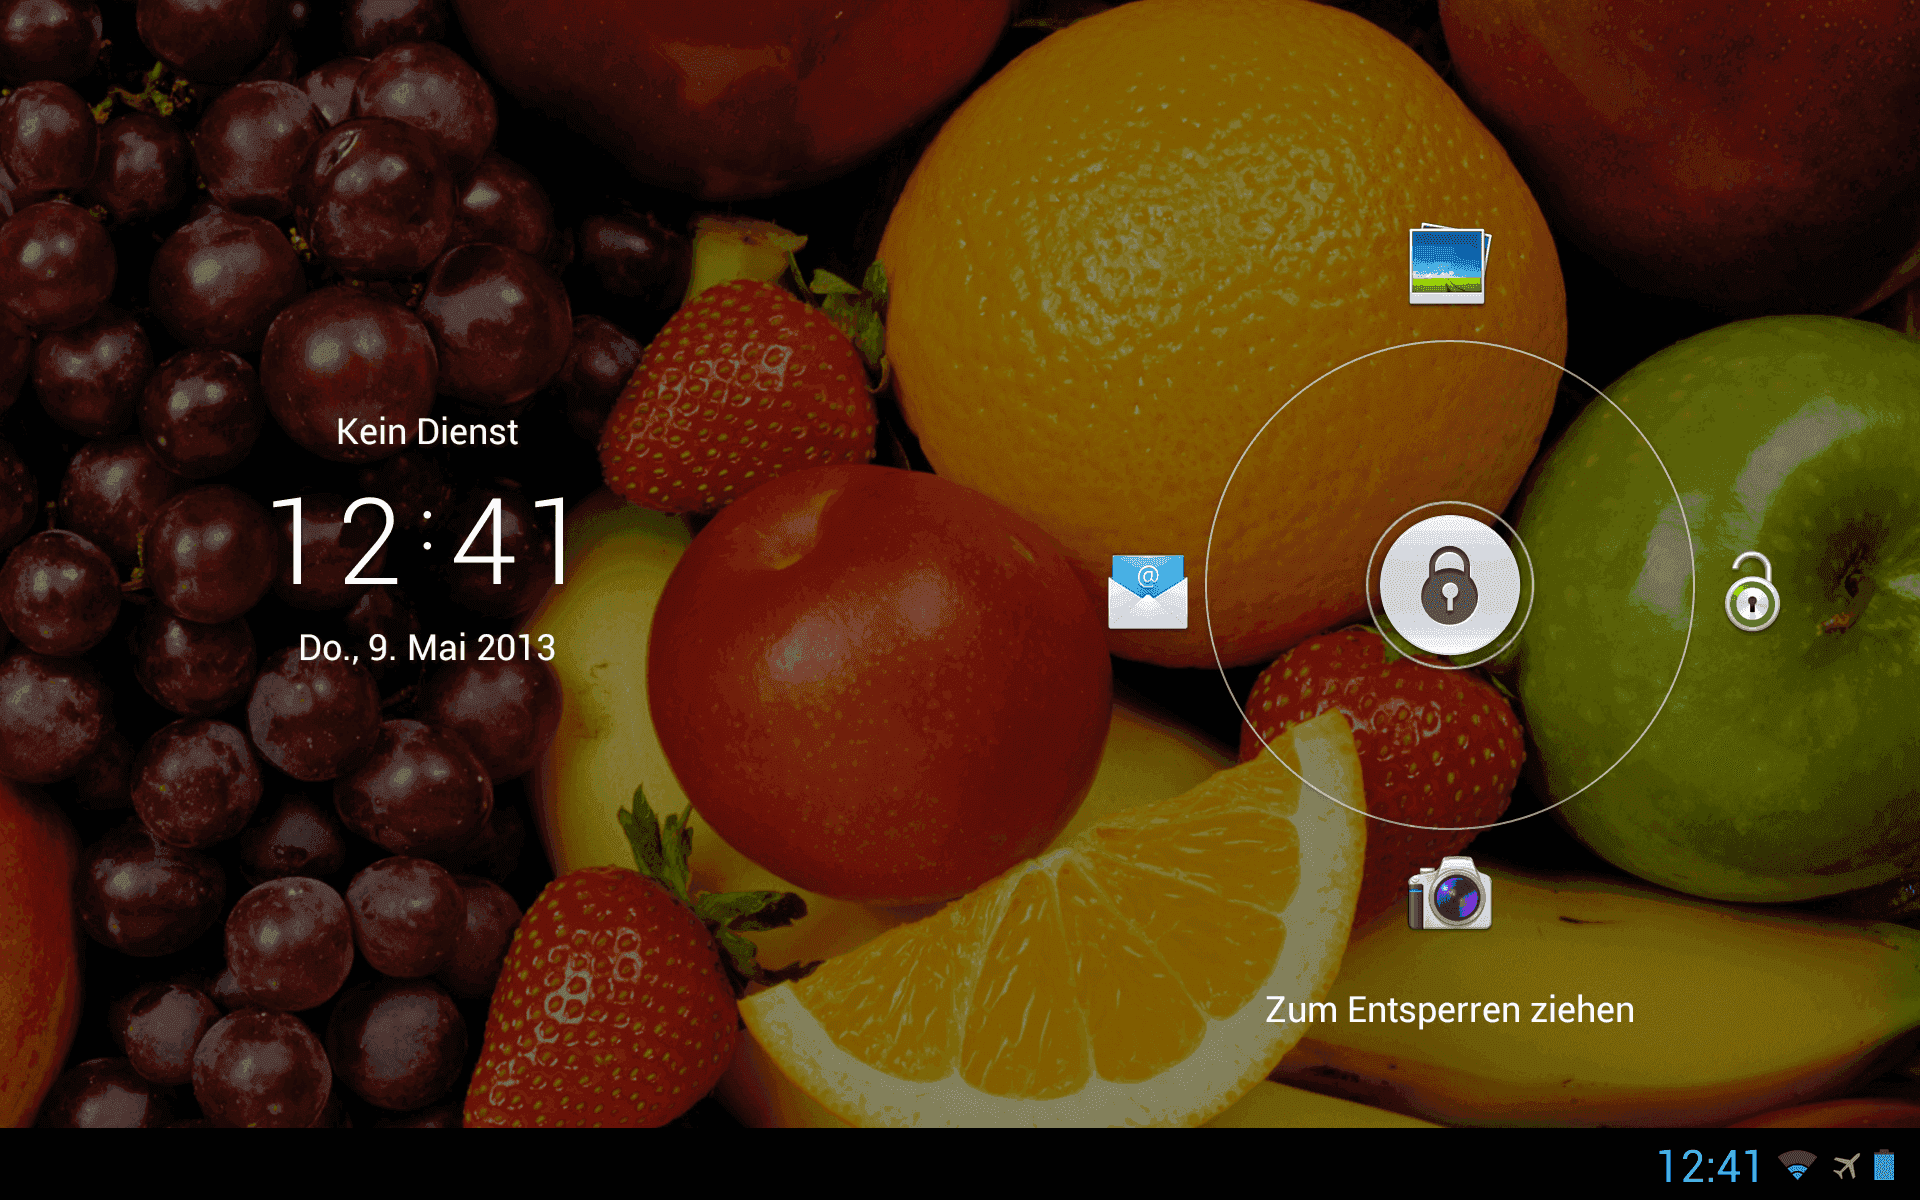Tap the blue 12:41 status bar clock
This screenshot has width=1920, height=1200.
click(1709, 1166)
